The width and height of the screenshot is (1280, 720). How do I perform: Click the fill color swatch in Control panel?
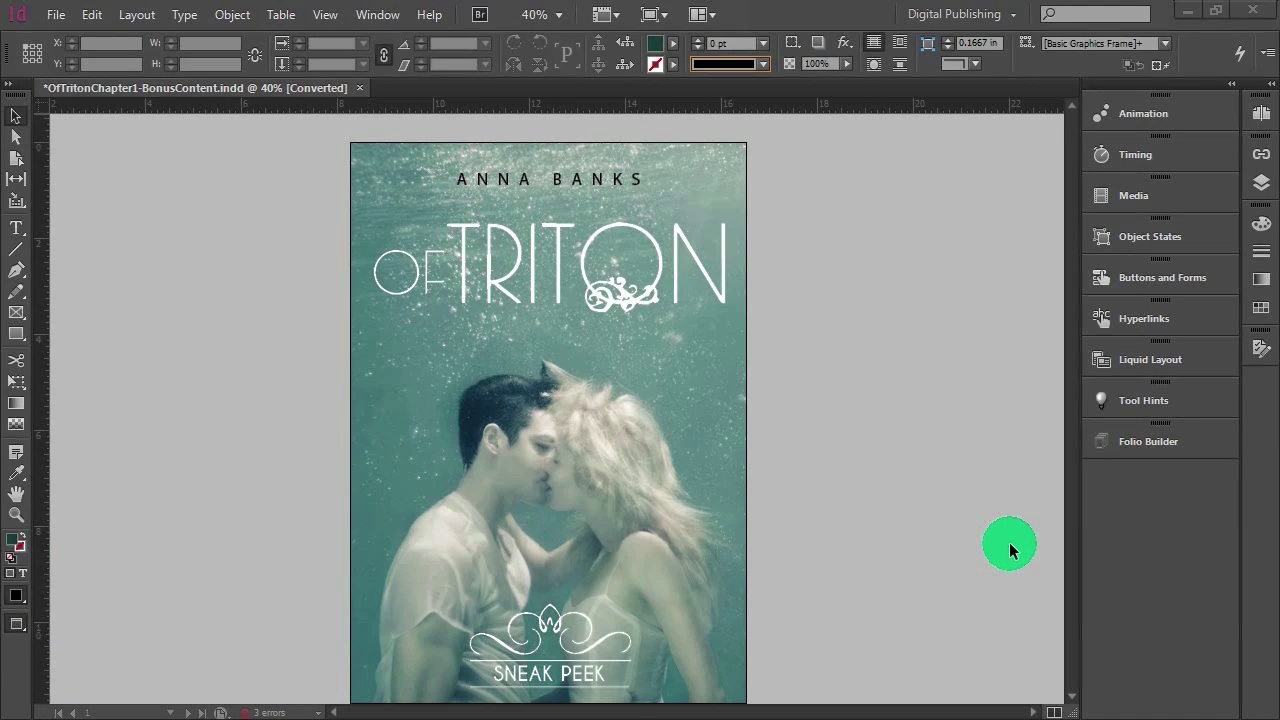coord(655,44)
